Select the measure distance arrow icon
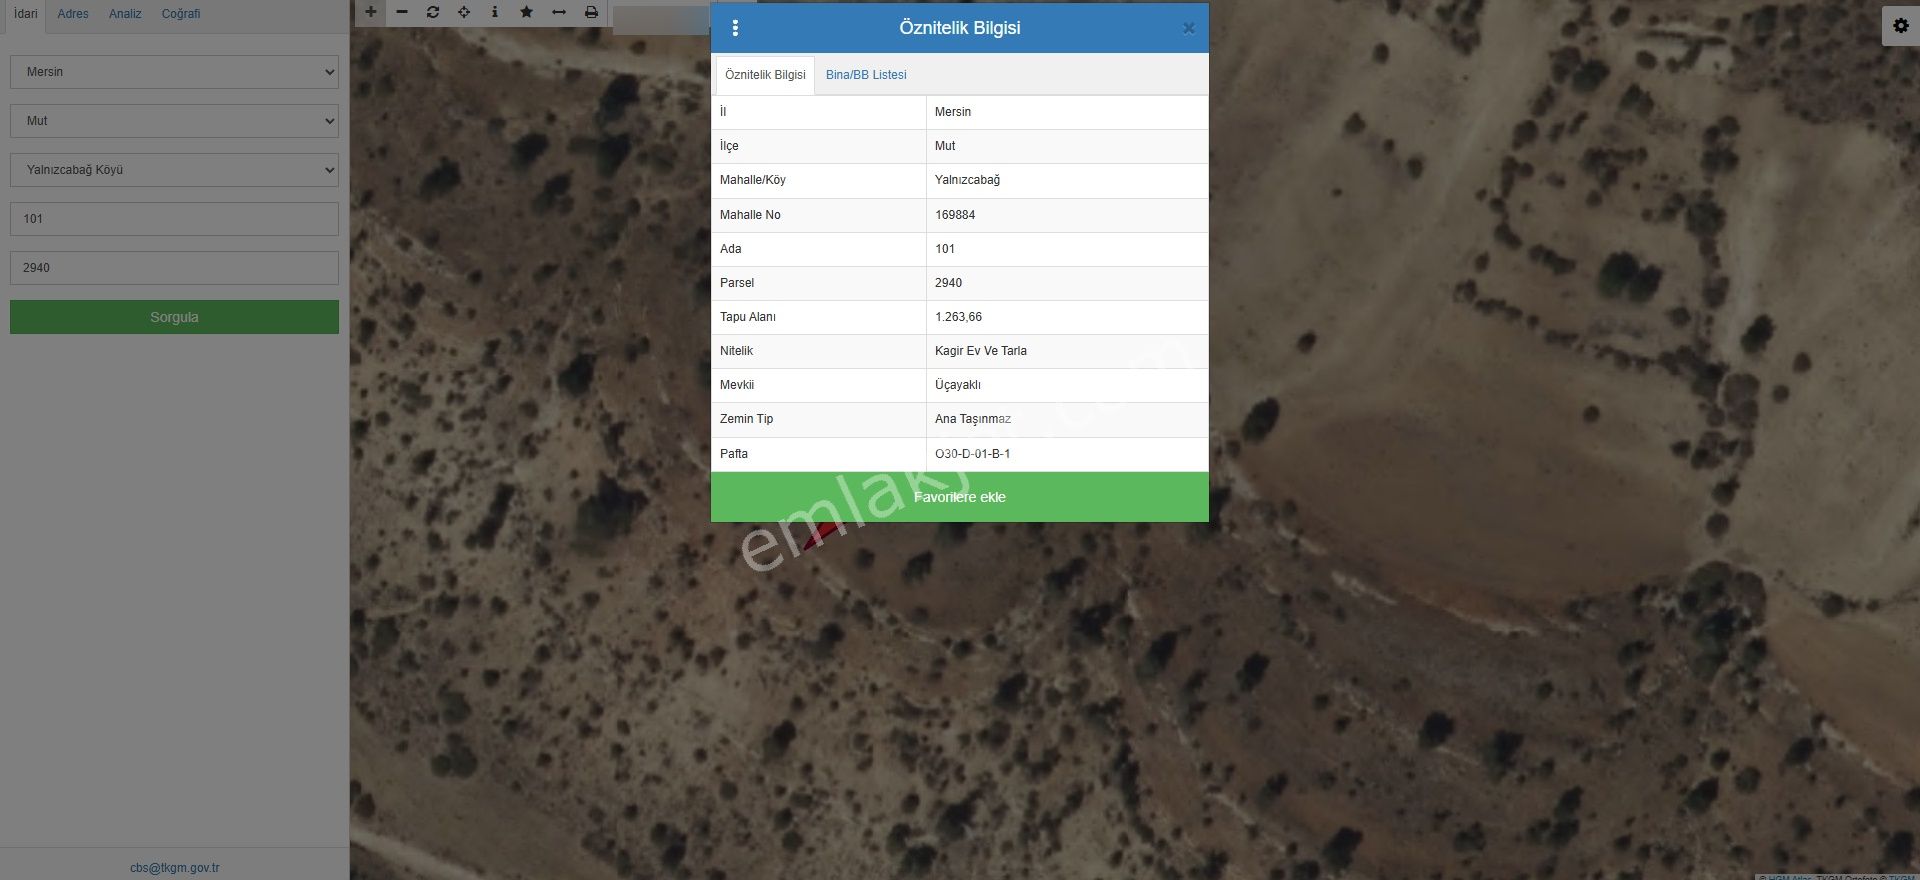 click(559, 12)
